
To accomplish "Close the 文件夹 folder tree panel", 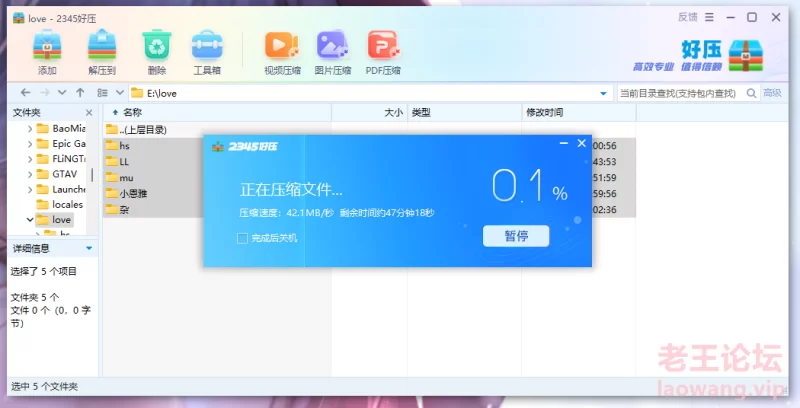I will (89, 113).
